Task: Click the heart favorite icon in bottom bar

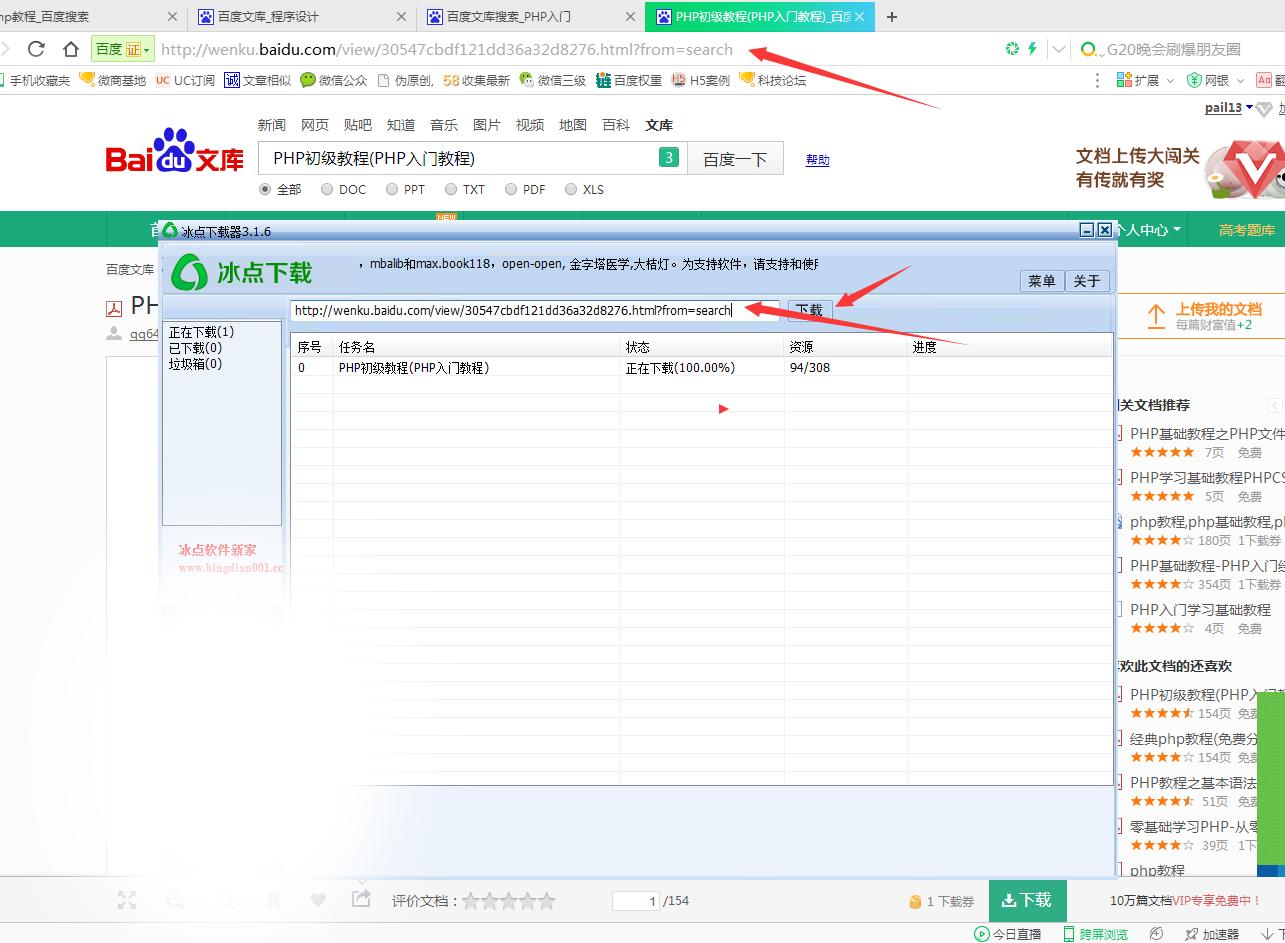Action: tap(318, 900)
